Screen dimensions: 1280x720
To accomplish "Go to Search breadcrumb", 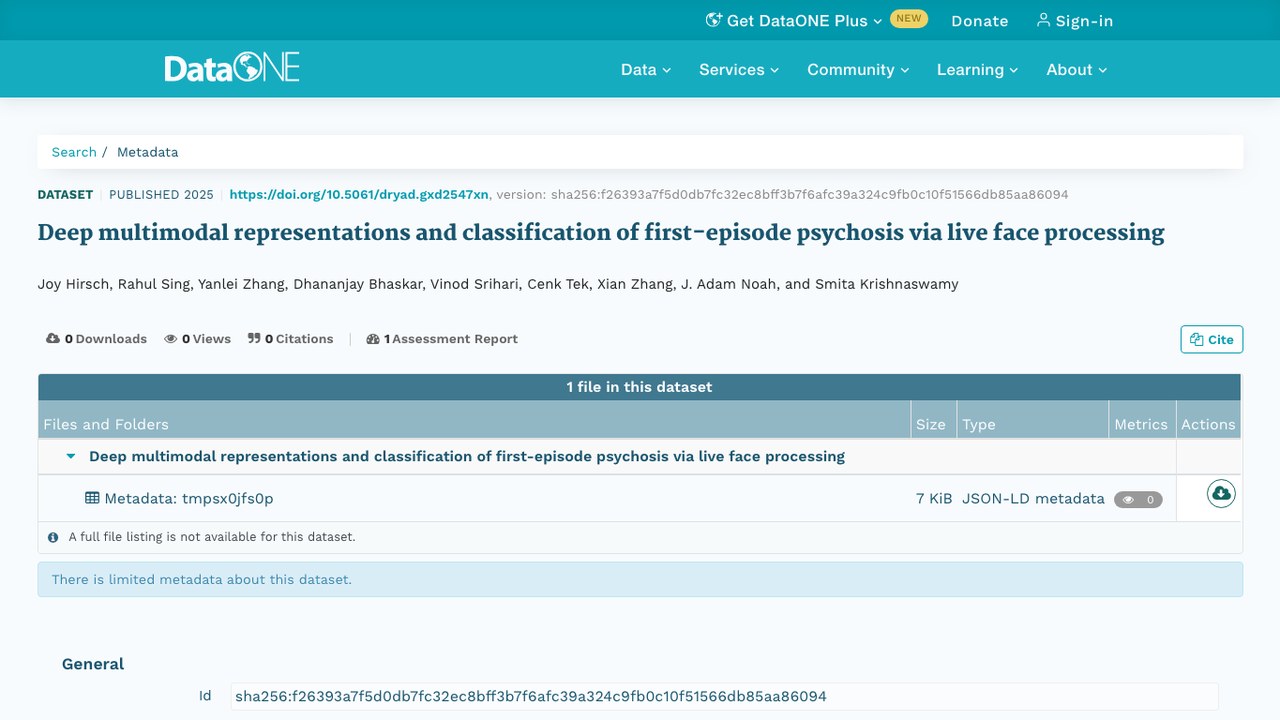I will [x=74, y=152].
